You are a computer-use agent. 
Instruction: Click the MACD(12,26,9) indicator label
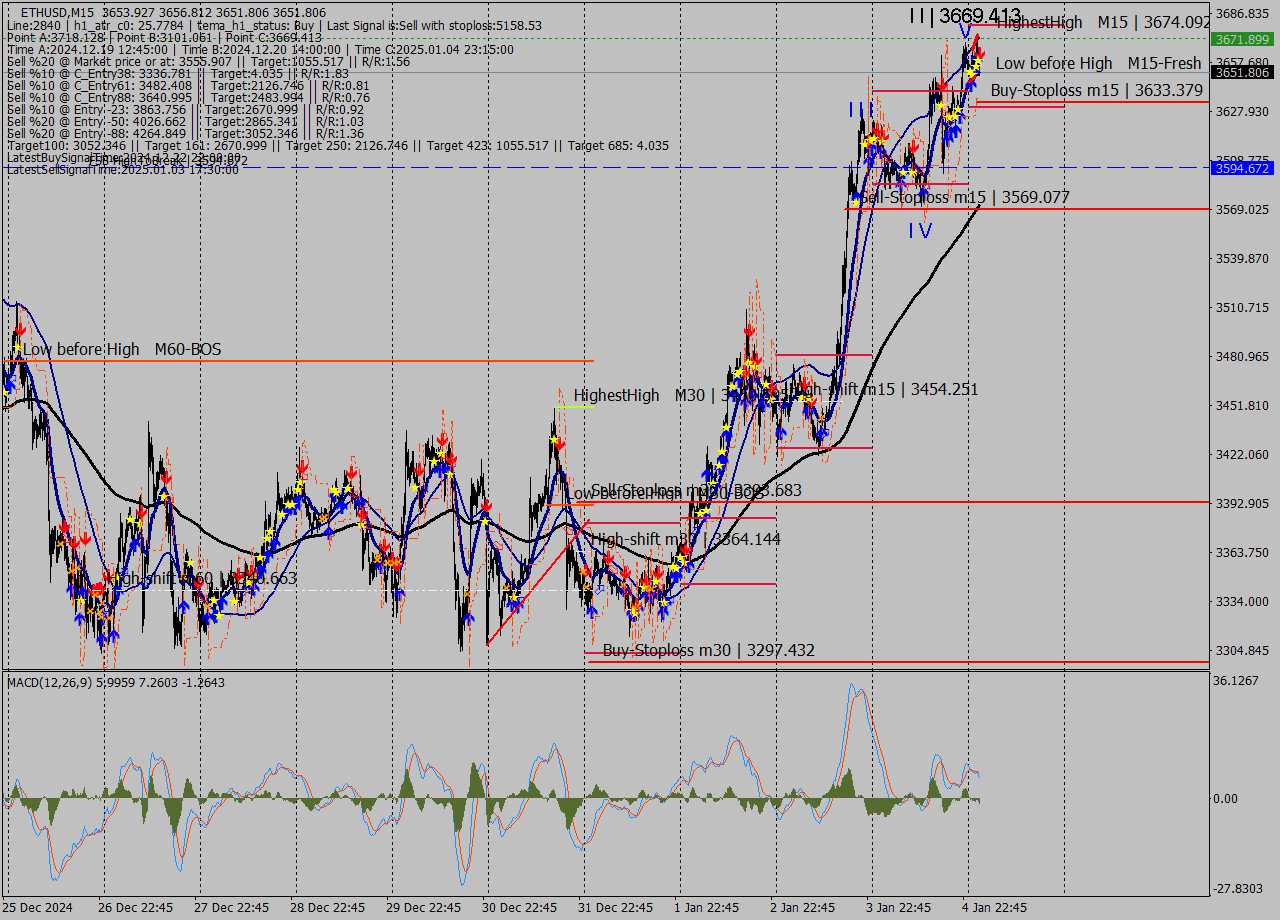(x=116, y=682)
